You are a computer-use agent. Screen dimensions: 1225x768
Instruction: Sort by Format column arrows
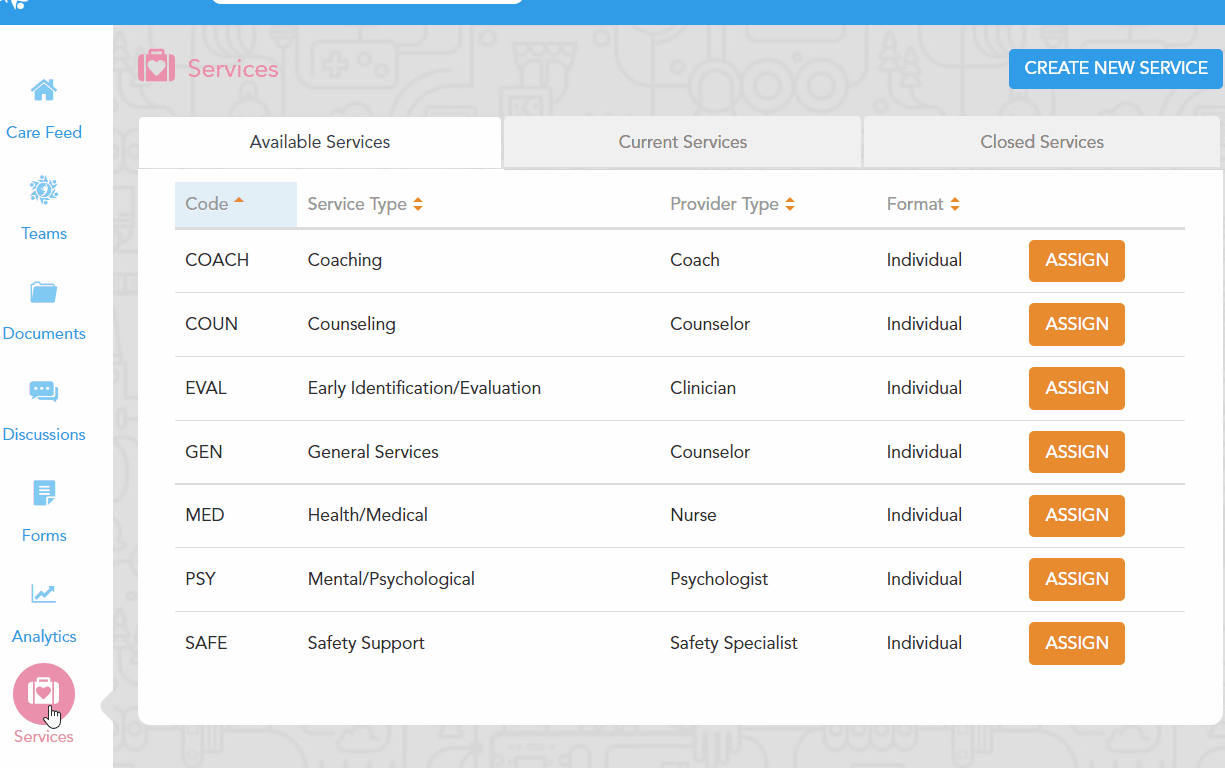pyautogui.click(x=955, y=204)
